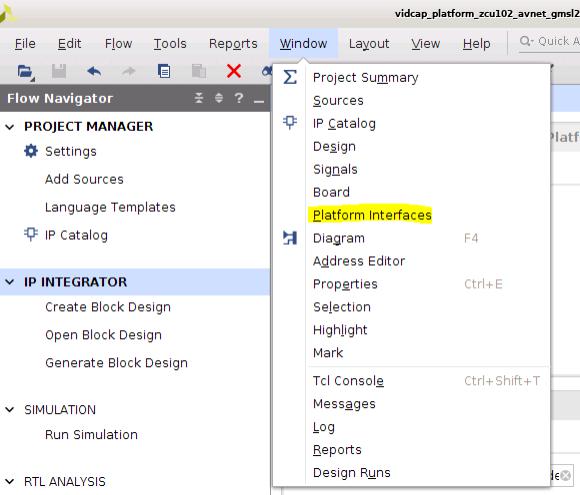Image resolution: width=580 pixels, height=495 pixels.
Task: Click the IP Catalog chip icon in Flow Navigator
Action: click(x=31, y=234)
